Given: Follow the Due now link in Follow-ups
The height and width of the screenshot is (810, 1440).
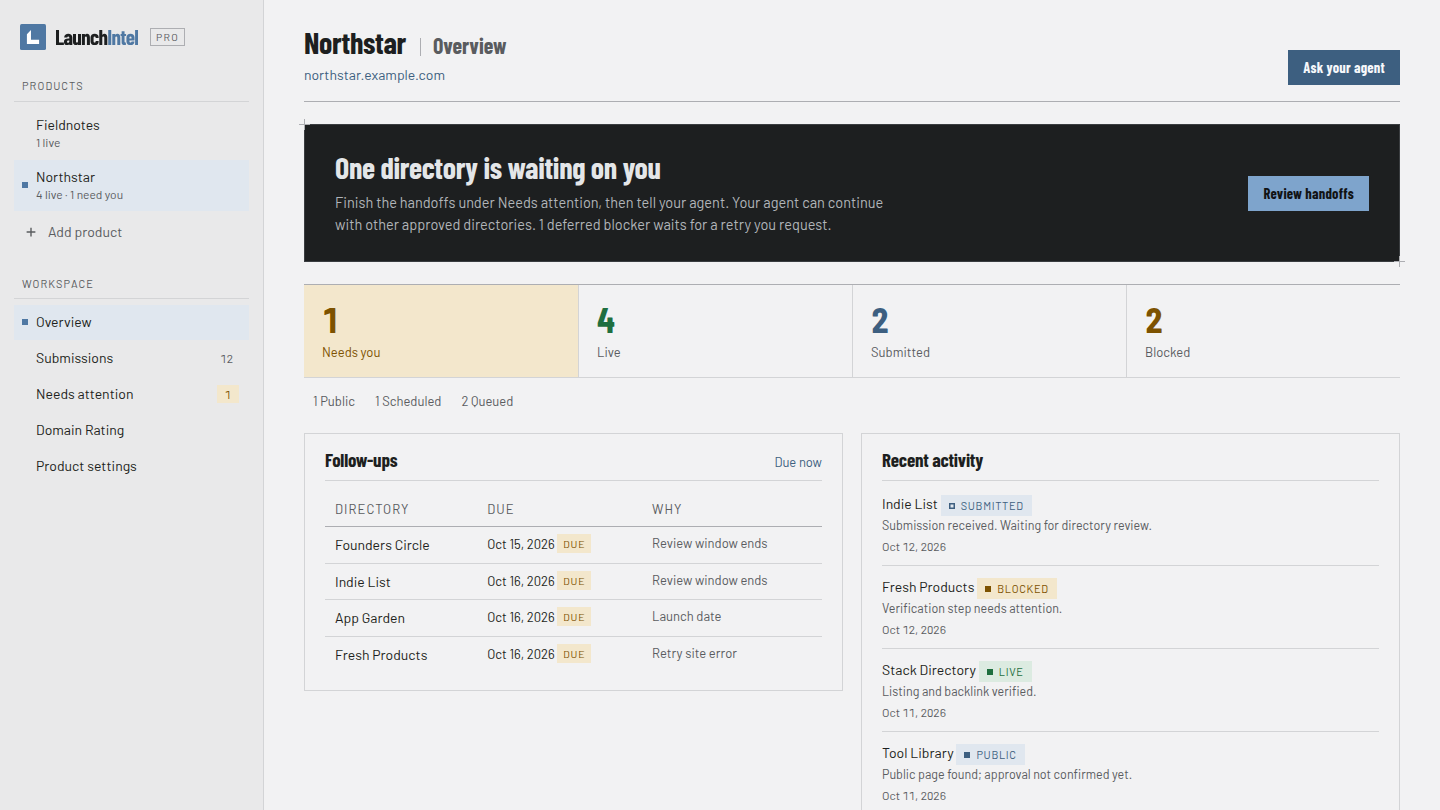Looking at the screenshot, I should [x=798, y=462].
